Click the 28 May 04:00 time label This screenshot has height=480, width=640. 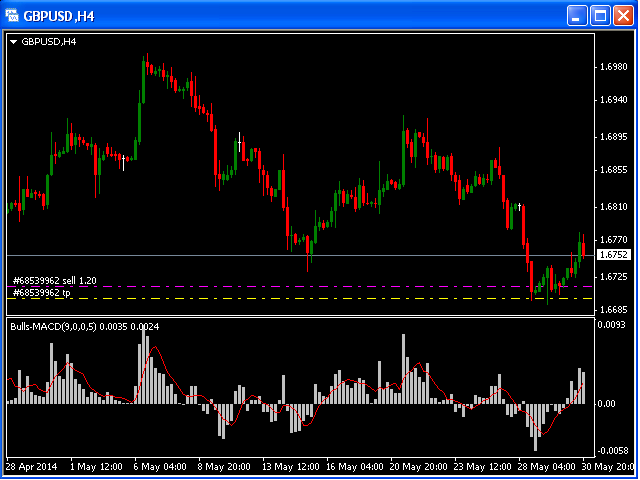pyautogui.click(x=547, y=466)
